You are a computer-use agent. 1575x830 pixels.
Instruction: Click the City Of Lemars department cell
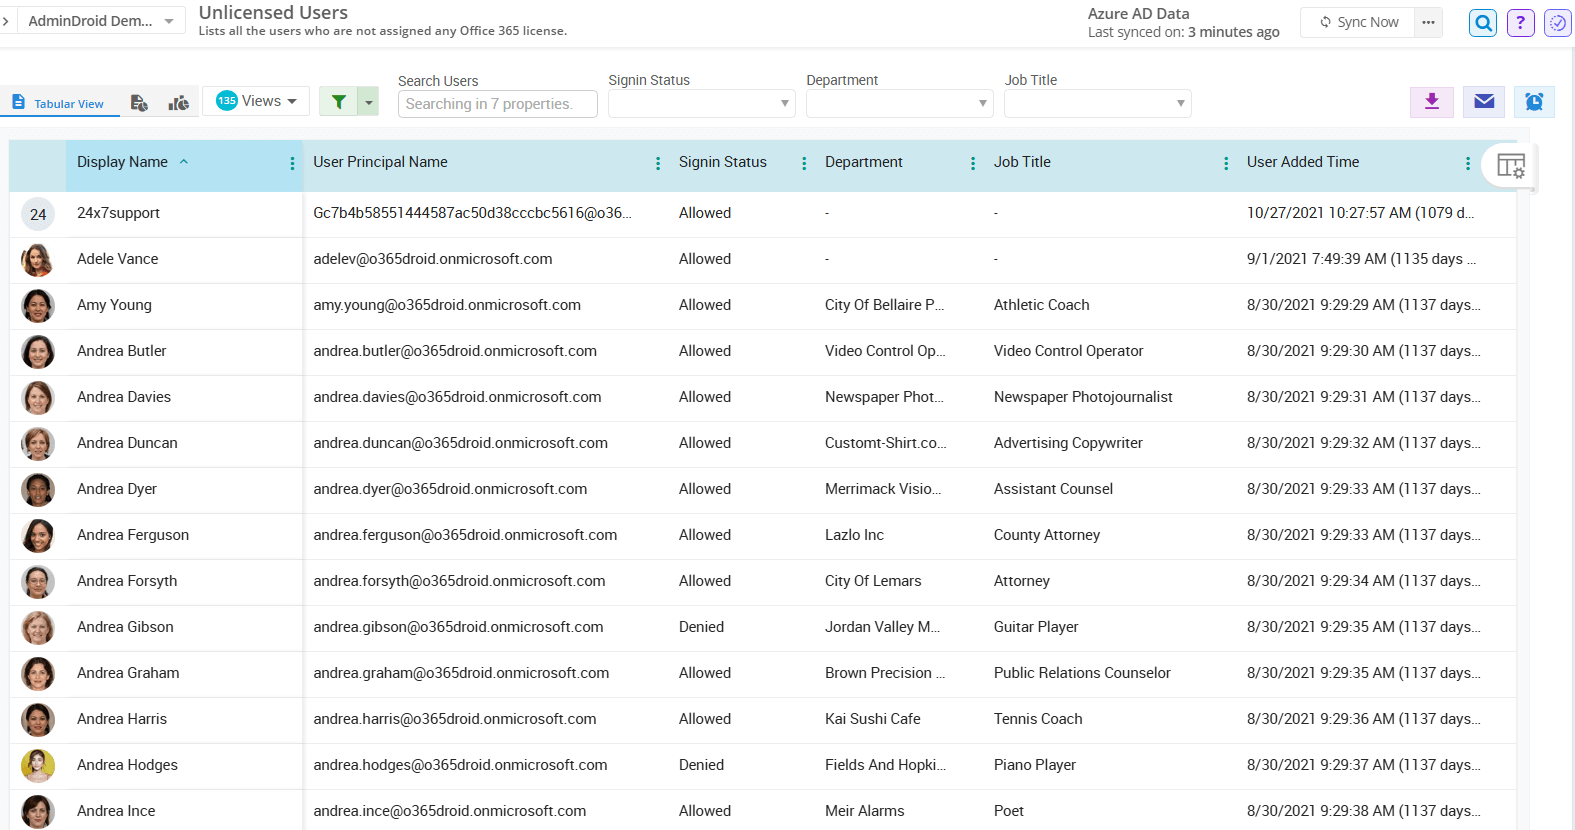[x=873, y=581]
